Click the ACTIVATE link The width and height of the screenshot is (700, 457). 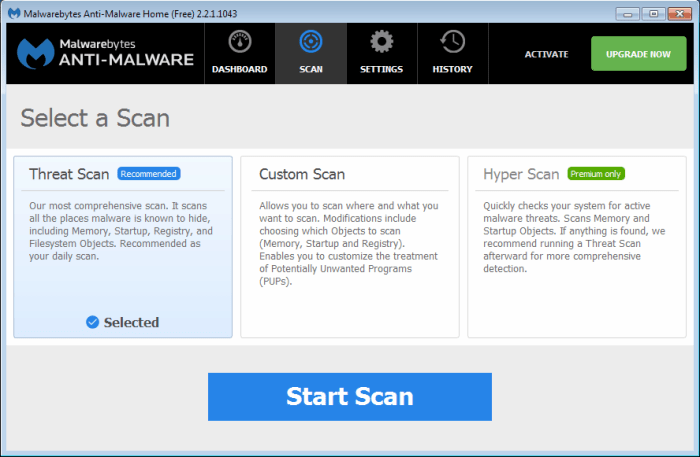pos(546,54)
